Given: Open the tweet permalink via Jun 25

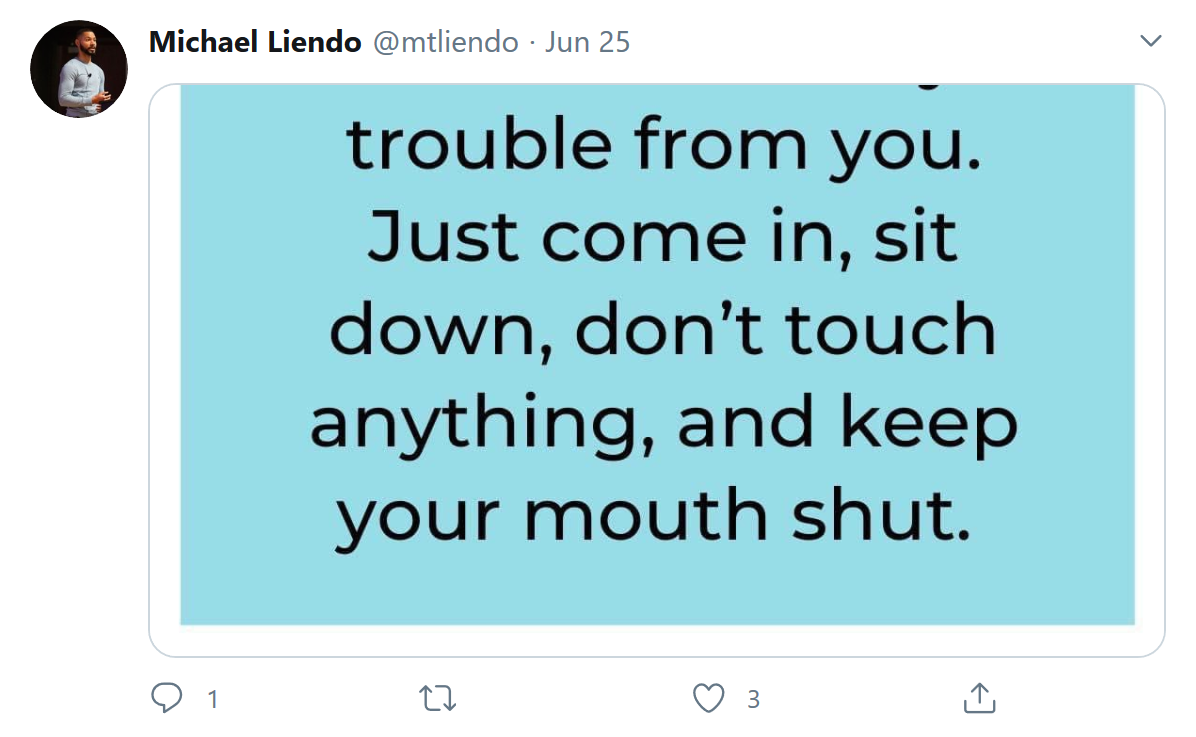Looking at the screenshot, I should [587, 42].
